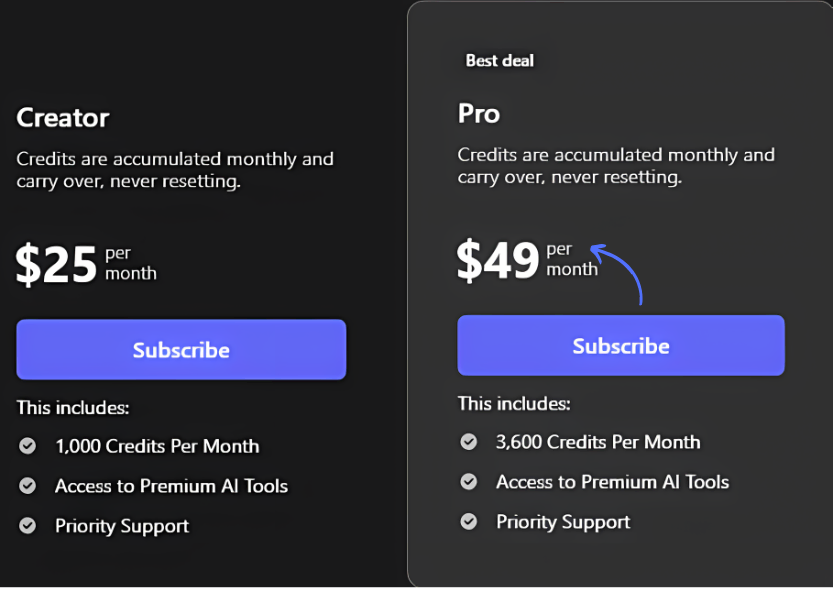This screenshot has height=594, width=833.
Task: Click the $49 price amount
Action: pyautogui.click(x=497, y=260)
